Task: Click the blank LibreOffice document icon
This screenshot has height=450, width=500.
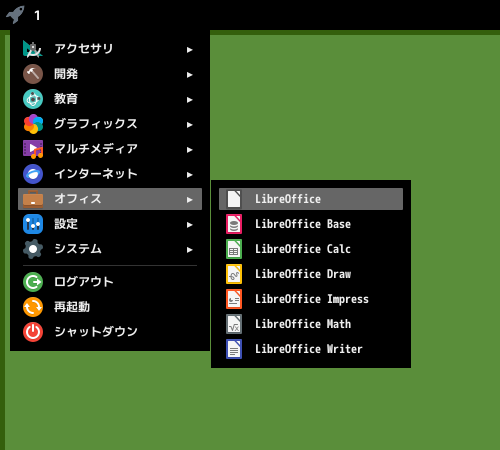Action: tap(234, 199)
